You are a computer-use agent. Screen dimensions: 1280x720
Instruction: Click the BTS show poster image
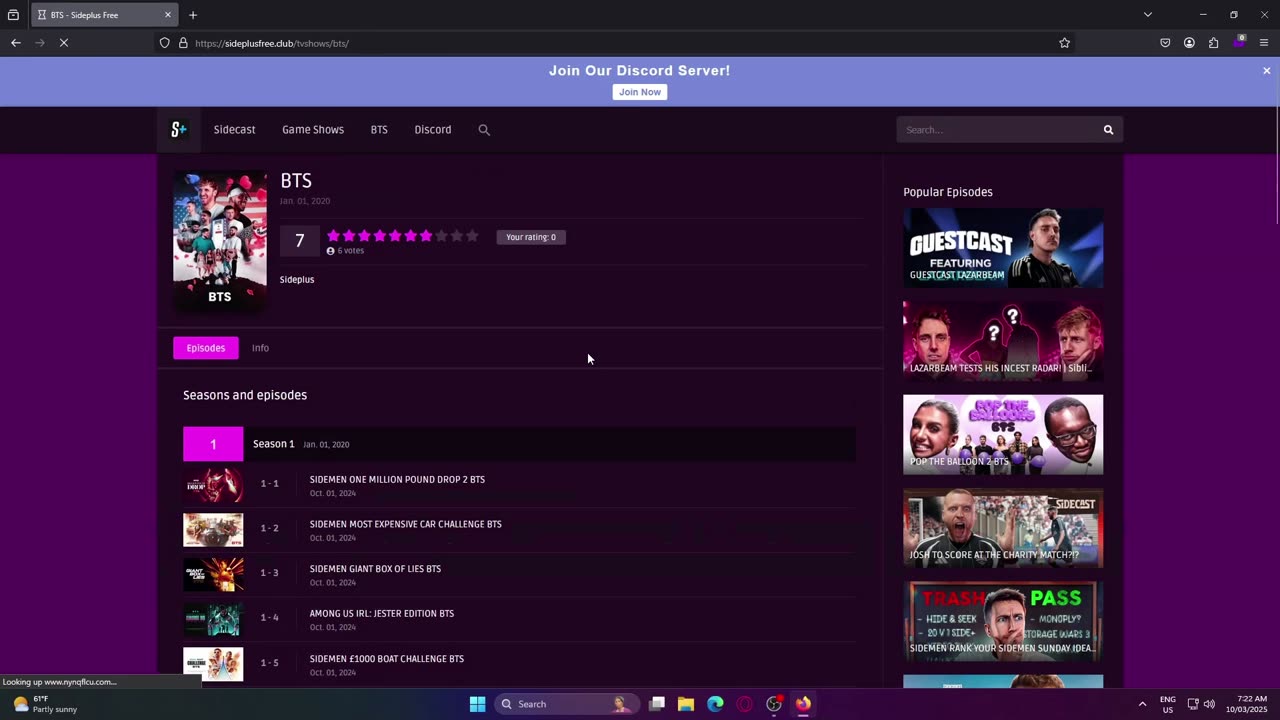click(220, 241)
